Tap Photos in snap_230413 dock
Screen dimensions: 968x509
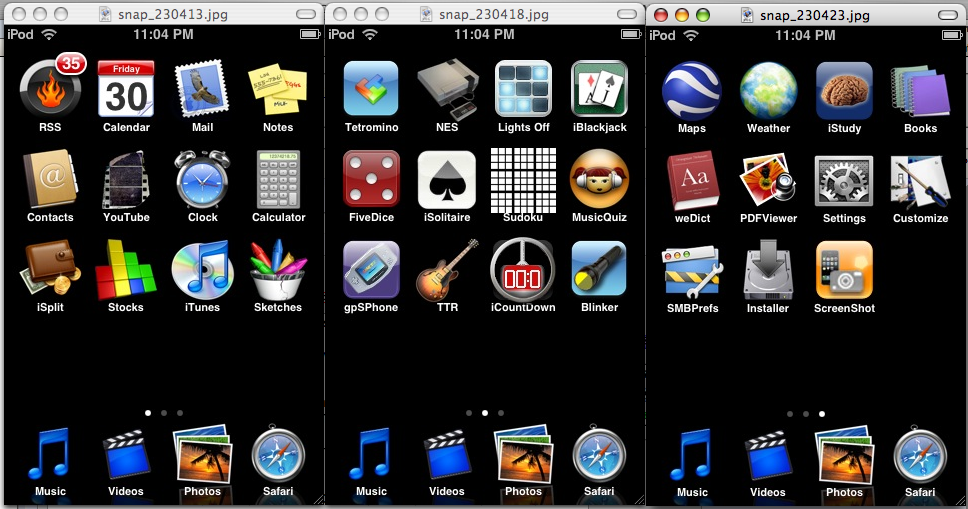(202, 455)
